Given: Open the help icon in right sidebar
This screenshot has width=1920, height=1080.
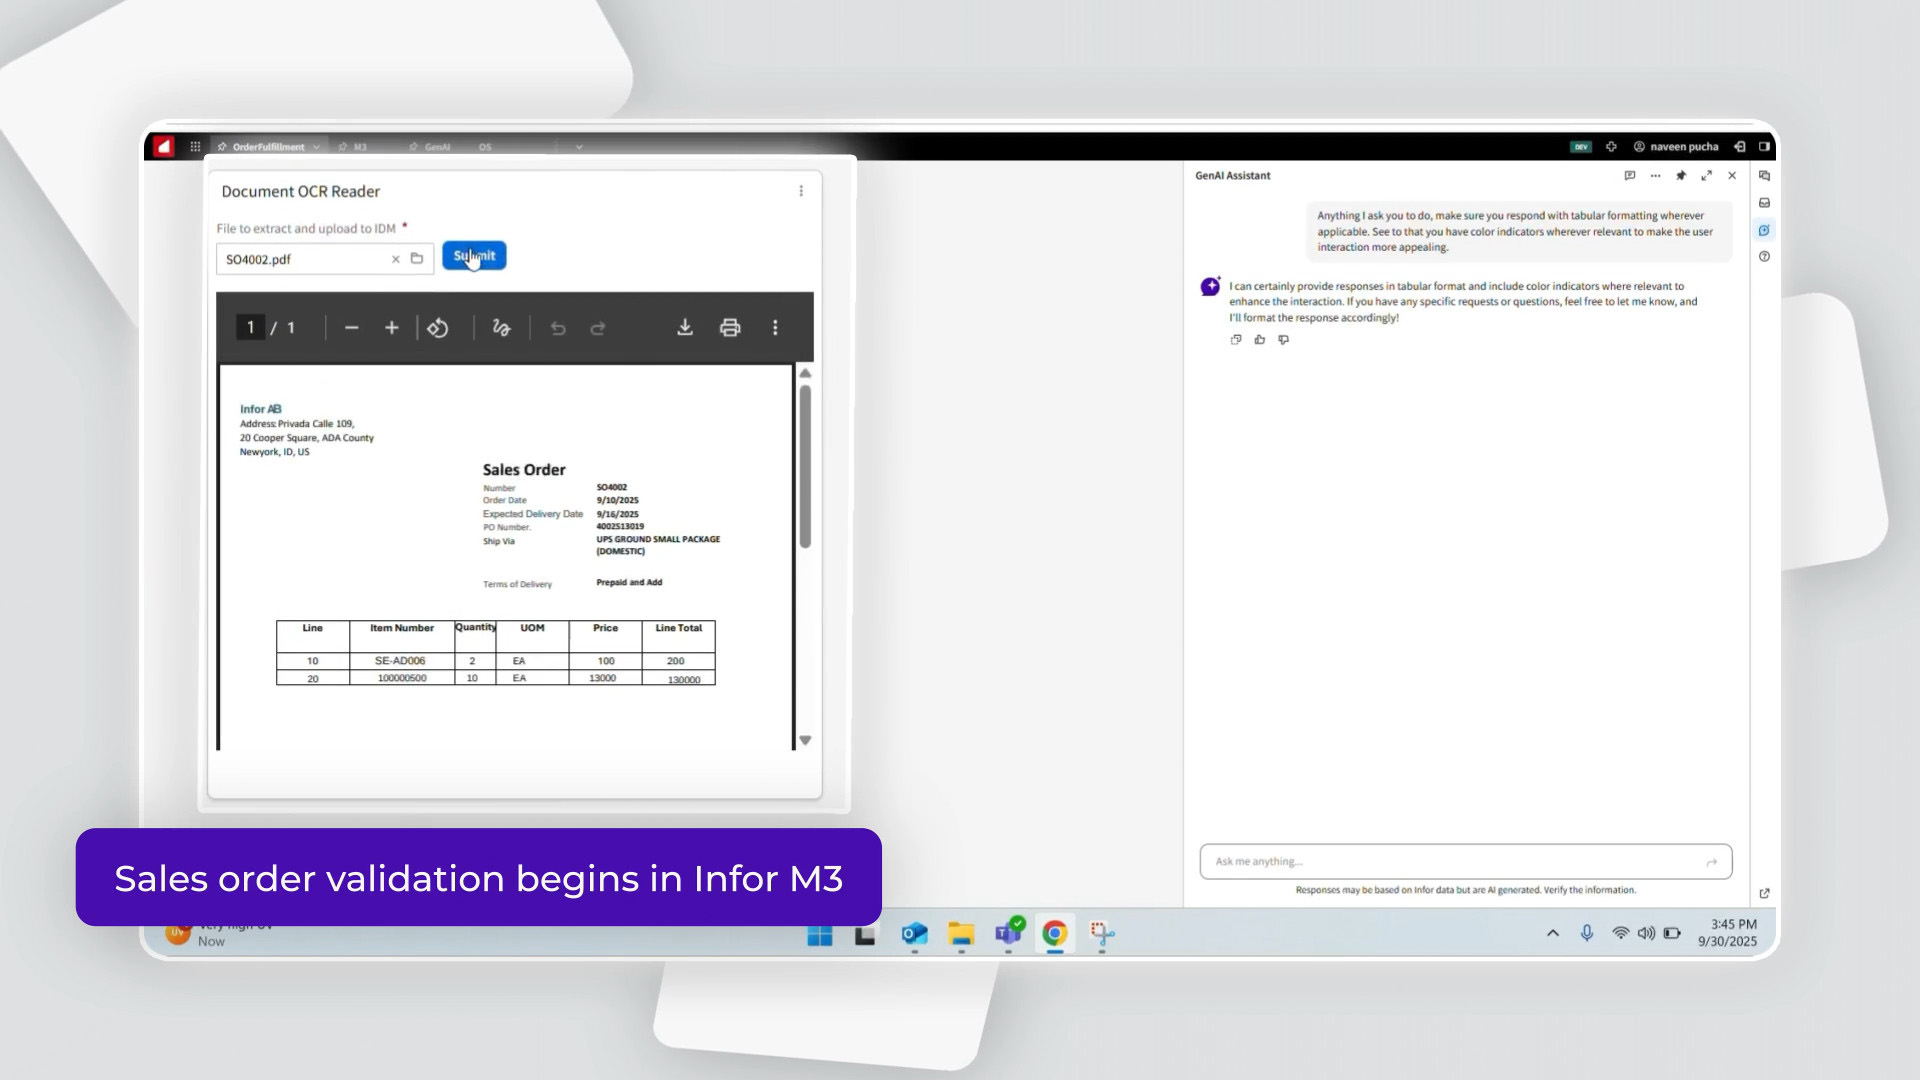Looking at the screenshot, I should click(x=1765, y=257).
